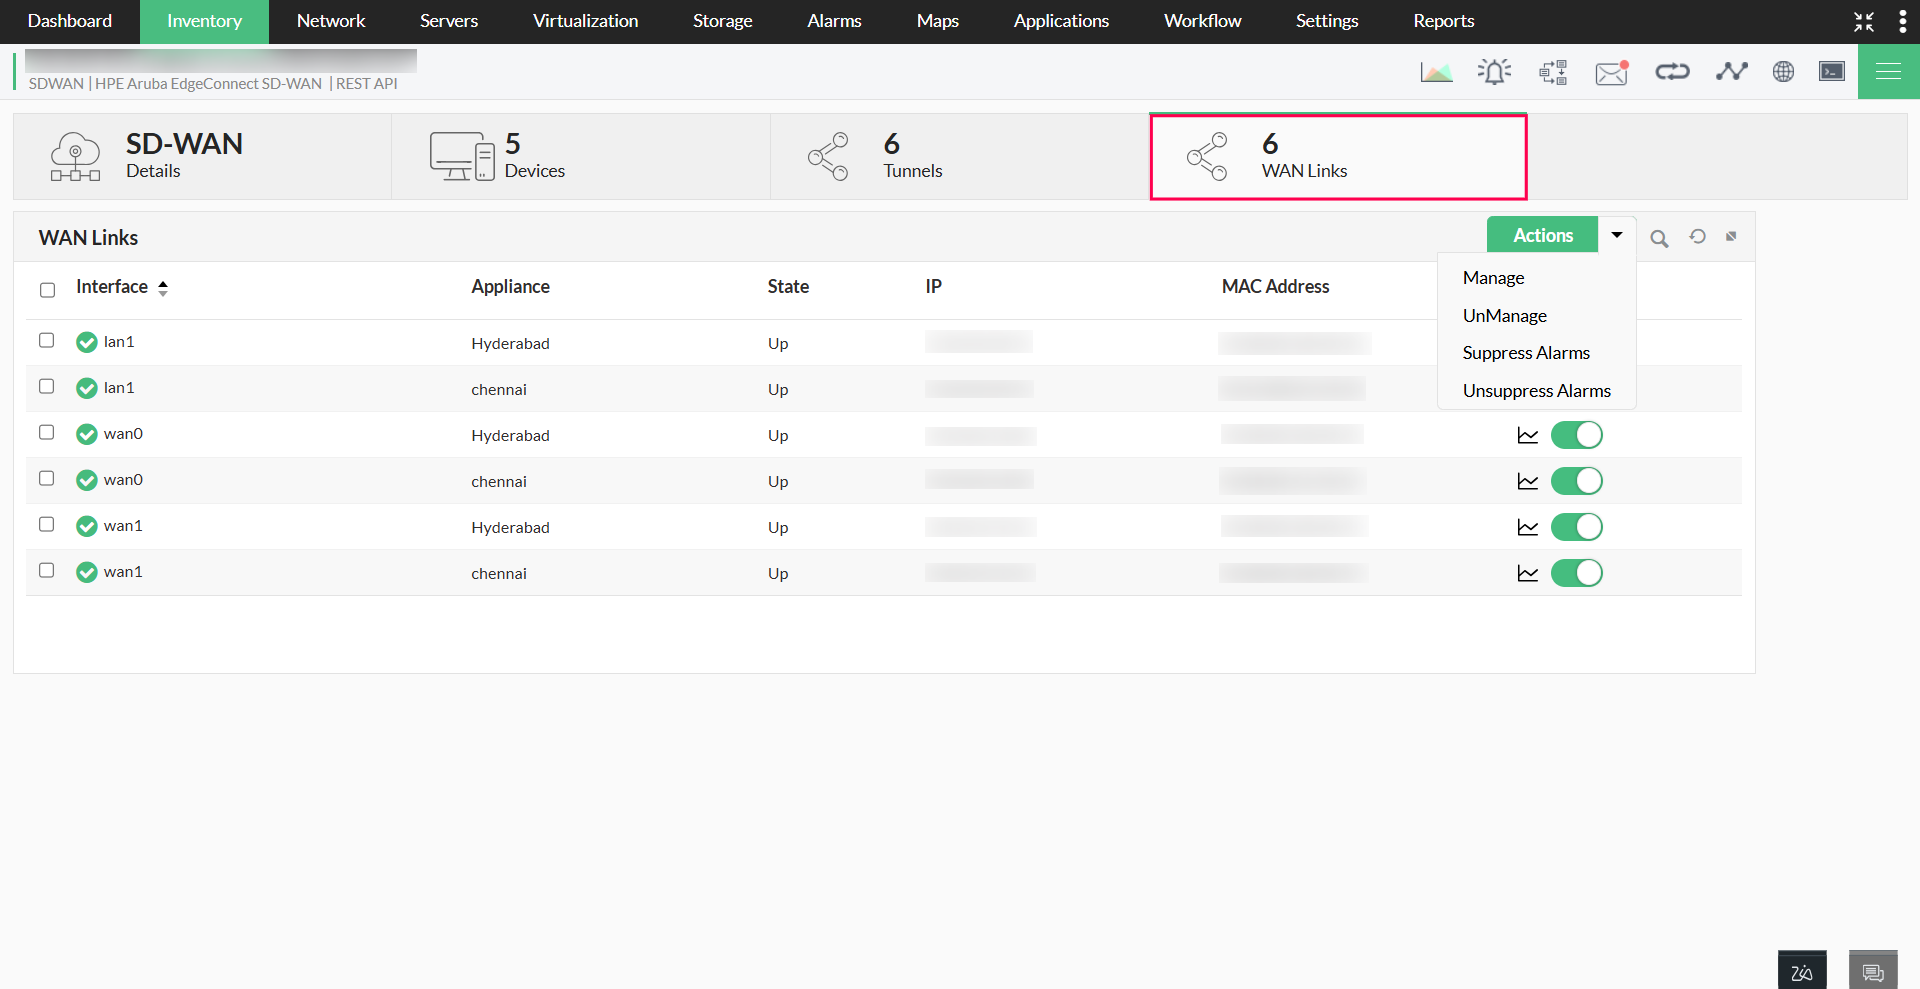Open the Alarms tab

835,21
